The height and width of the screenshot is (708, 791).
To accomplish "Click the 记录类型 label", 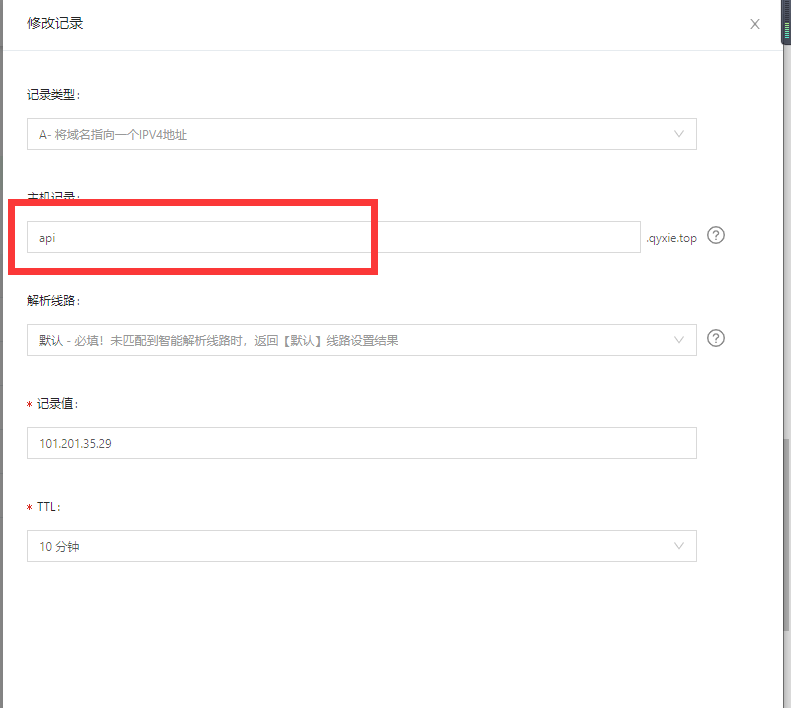I will [53, 95].
